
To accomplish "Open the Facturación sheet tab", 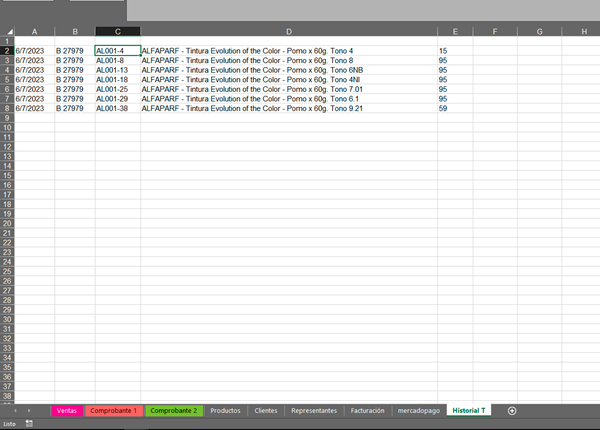I will click(x=367, y=410).
